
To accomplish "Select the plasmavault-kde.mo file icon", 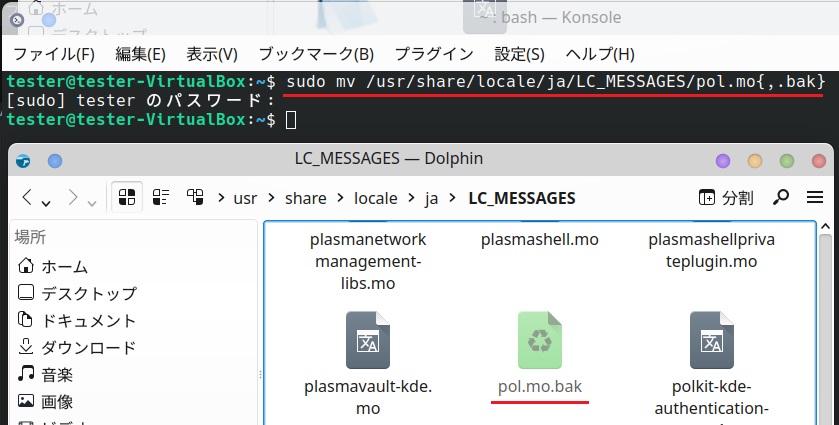I will tap(368, 340).
